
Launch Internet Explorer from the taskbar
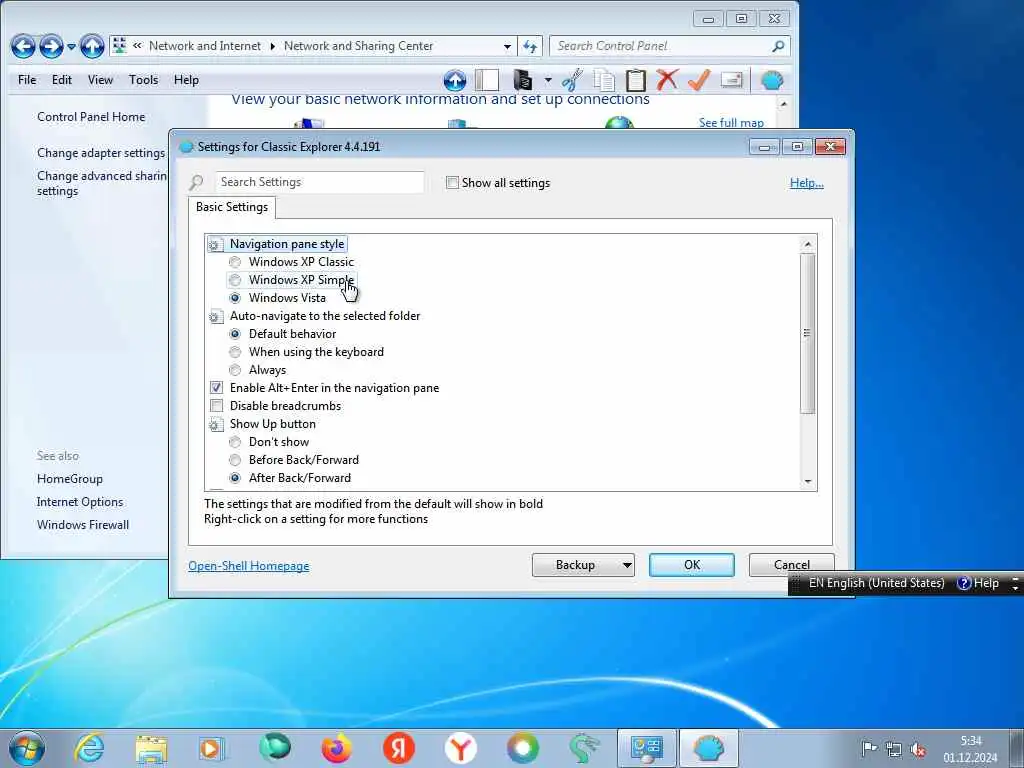89,748
